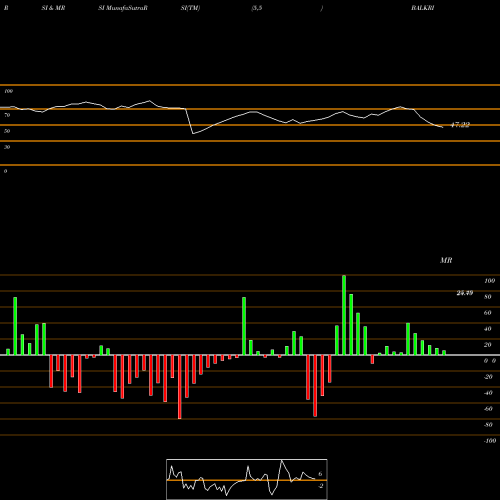Click the value 6 in the mini chart

coord(320,474)
